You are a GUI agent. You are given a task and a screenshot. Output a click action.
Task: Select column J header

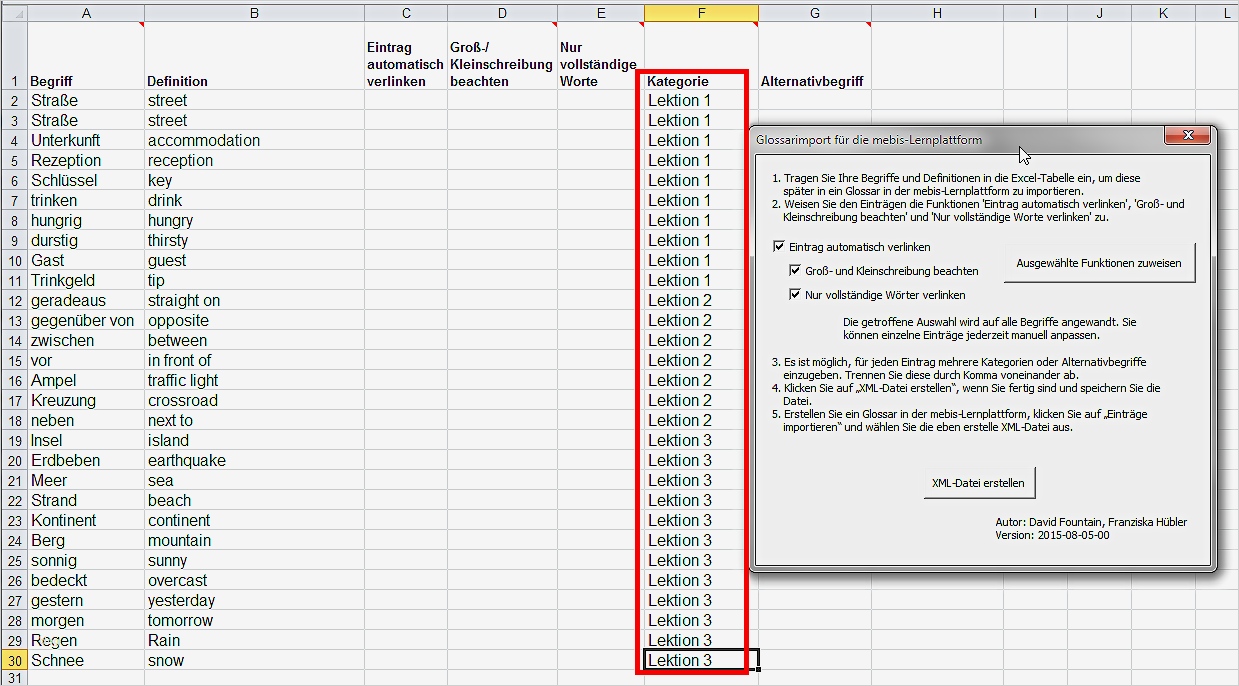tap(1099, 13)
